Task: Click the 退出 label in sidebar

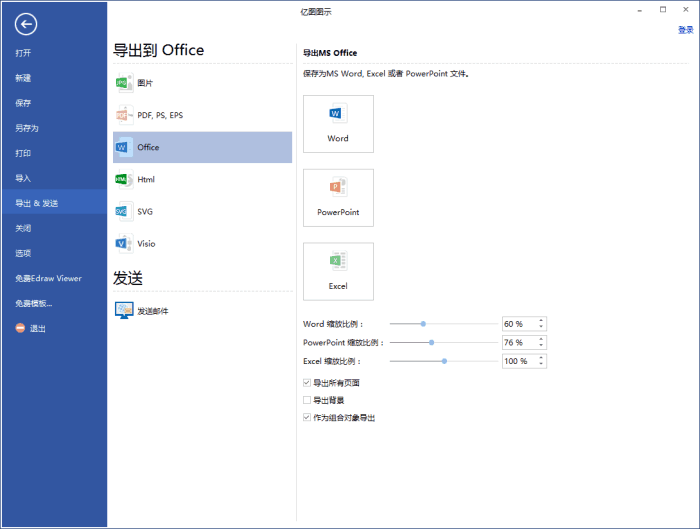Action: (38, 329)
